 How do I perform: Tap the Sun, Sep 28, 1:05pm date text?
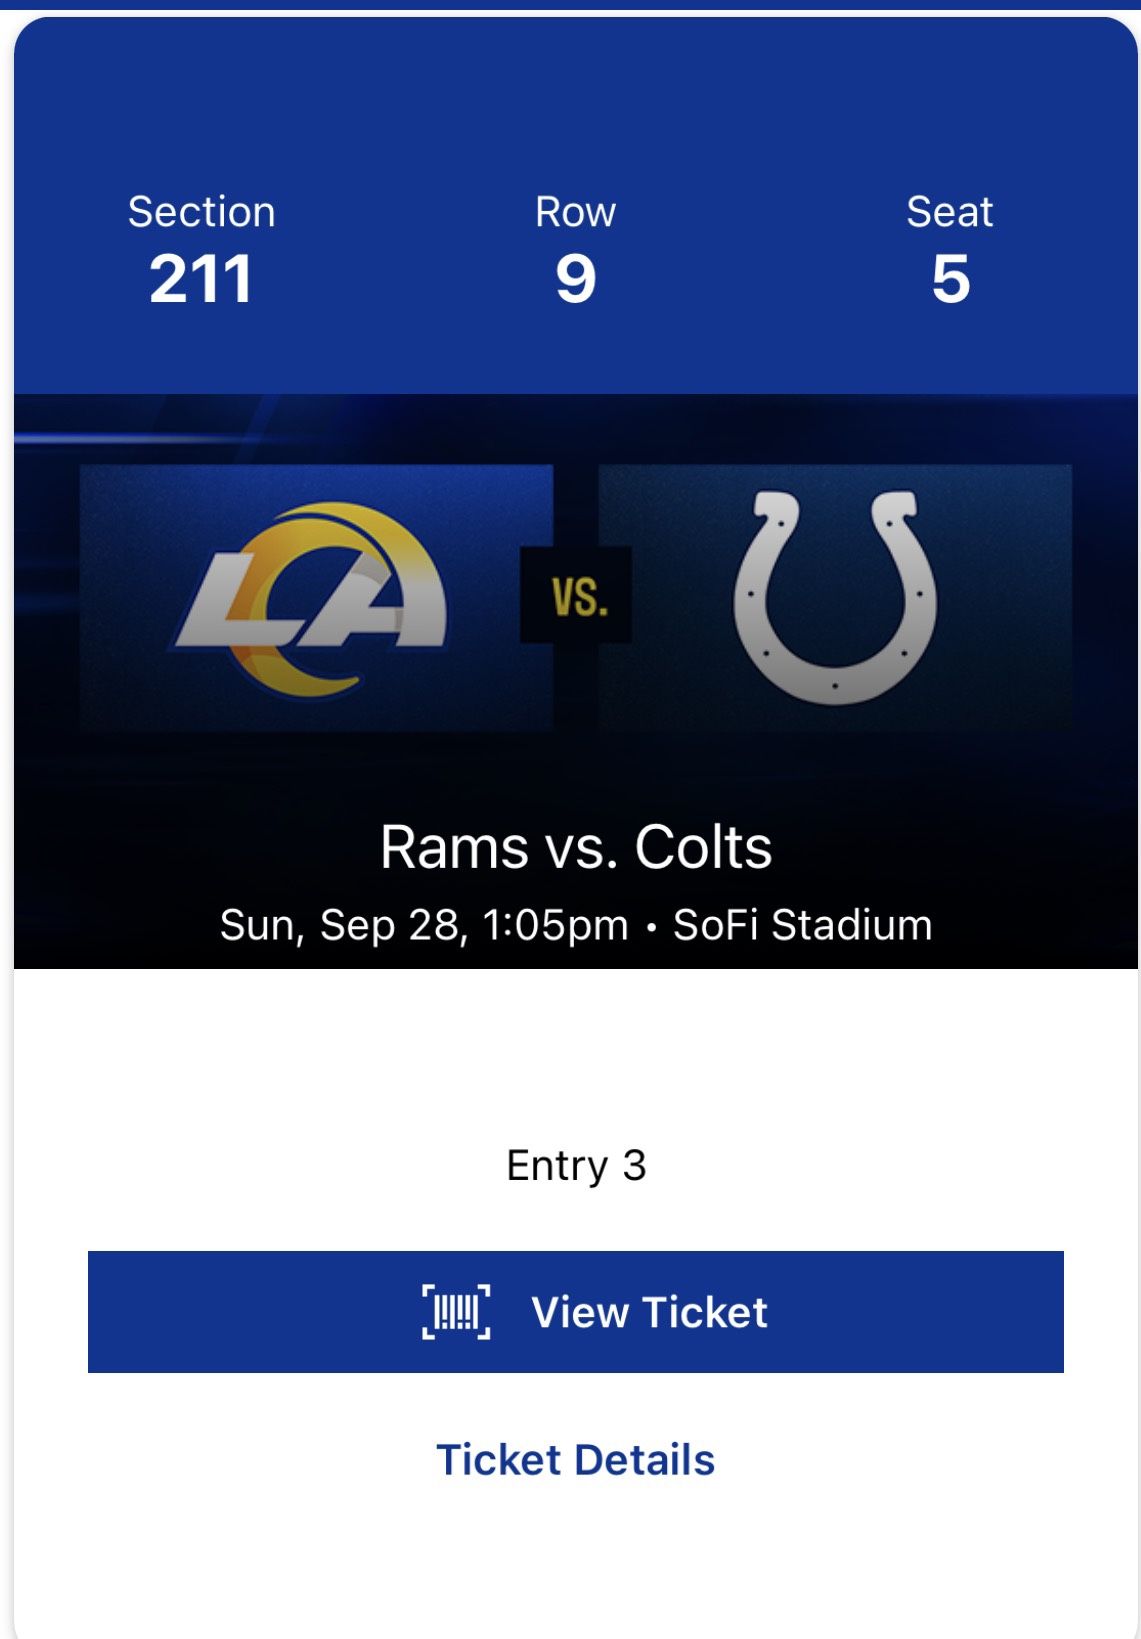point(423,925)
